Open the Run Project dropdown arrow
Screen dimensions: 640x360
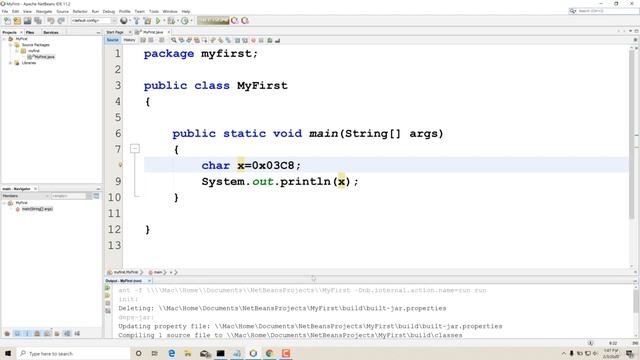[164, 21]
